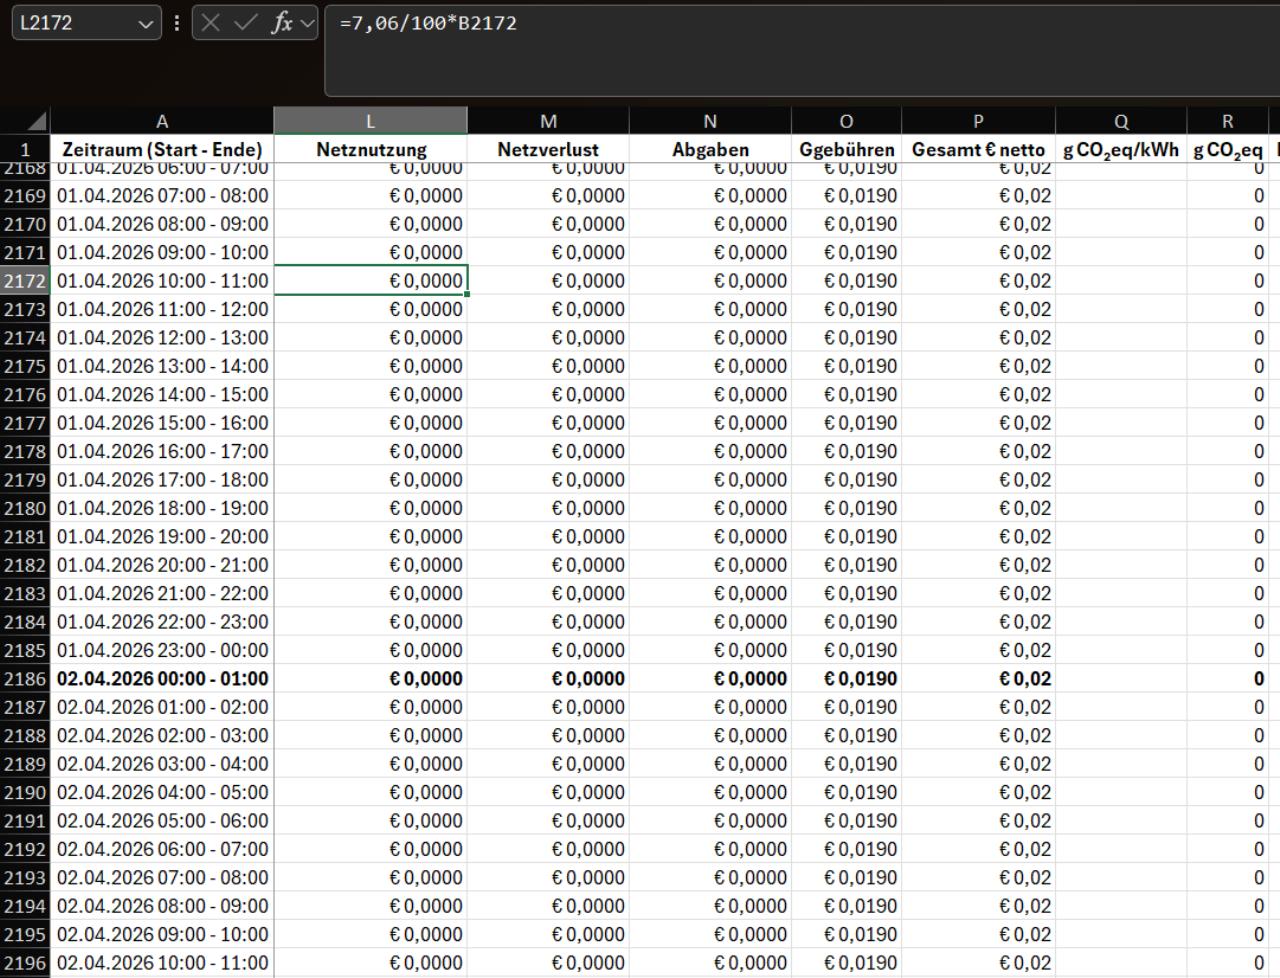Select column L header
This screenshot has height=978, width=1280.
pos(370,121)
